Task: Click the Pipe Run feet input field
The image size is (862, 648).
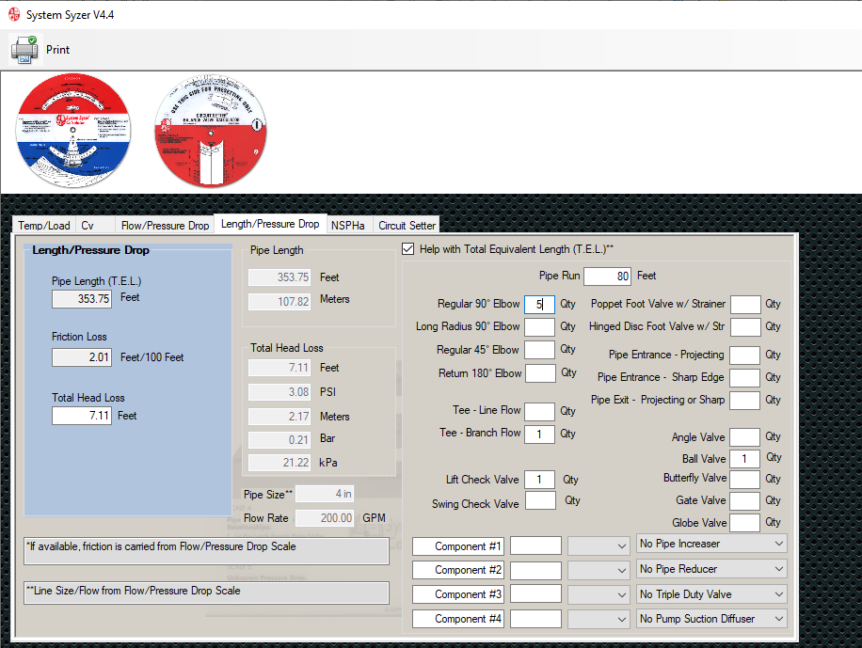Action: click(x=607, y=276)
